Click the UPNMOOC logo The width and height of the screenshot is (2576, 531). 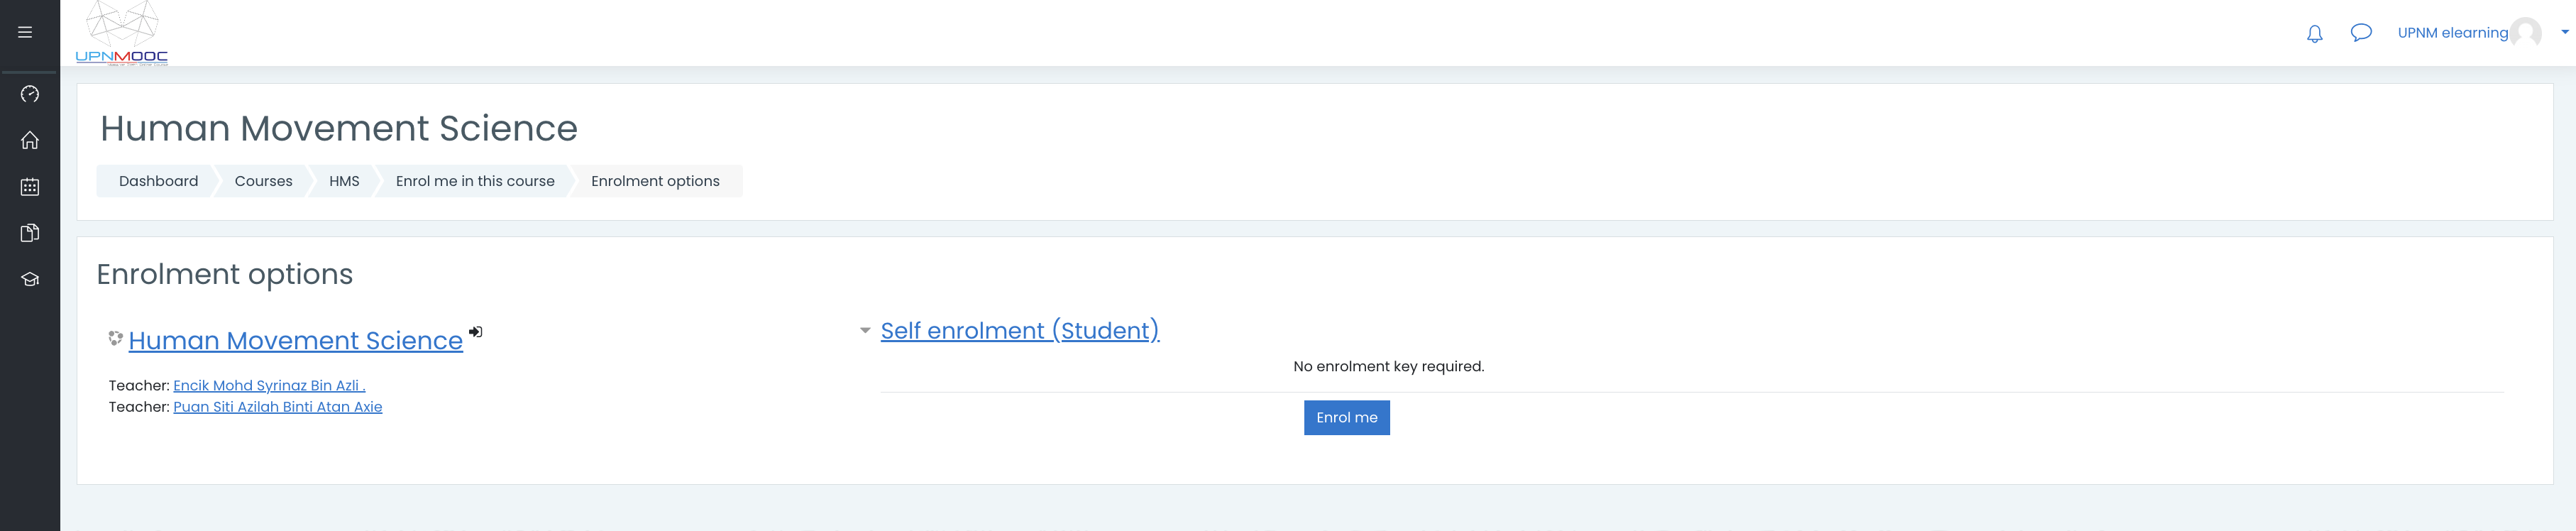(122, 34)
